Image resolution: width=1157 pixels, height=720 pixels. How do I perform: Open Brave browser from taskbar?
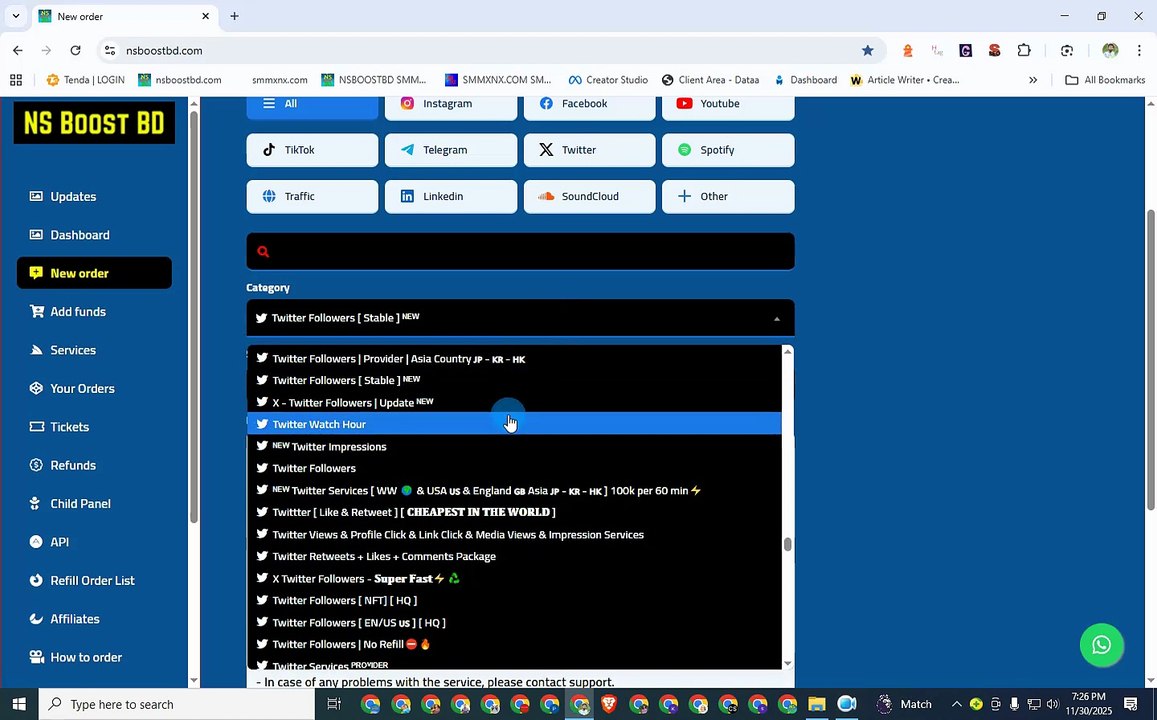pos(609,704)
